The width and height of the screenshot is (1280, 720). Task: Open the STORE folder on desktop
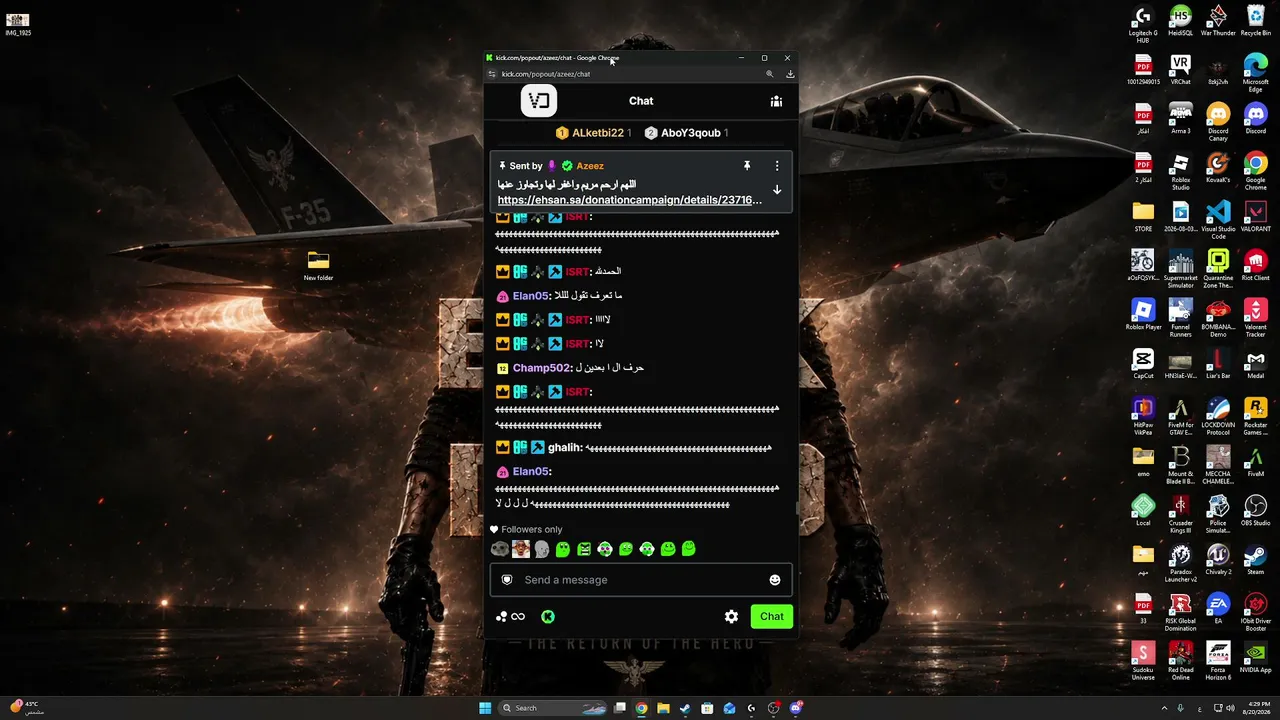click(1143, 217)
